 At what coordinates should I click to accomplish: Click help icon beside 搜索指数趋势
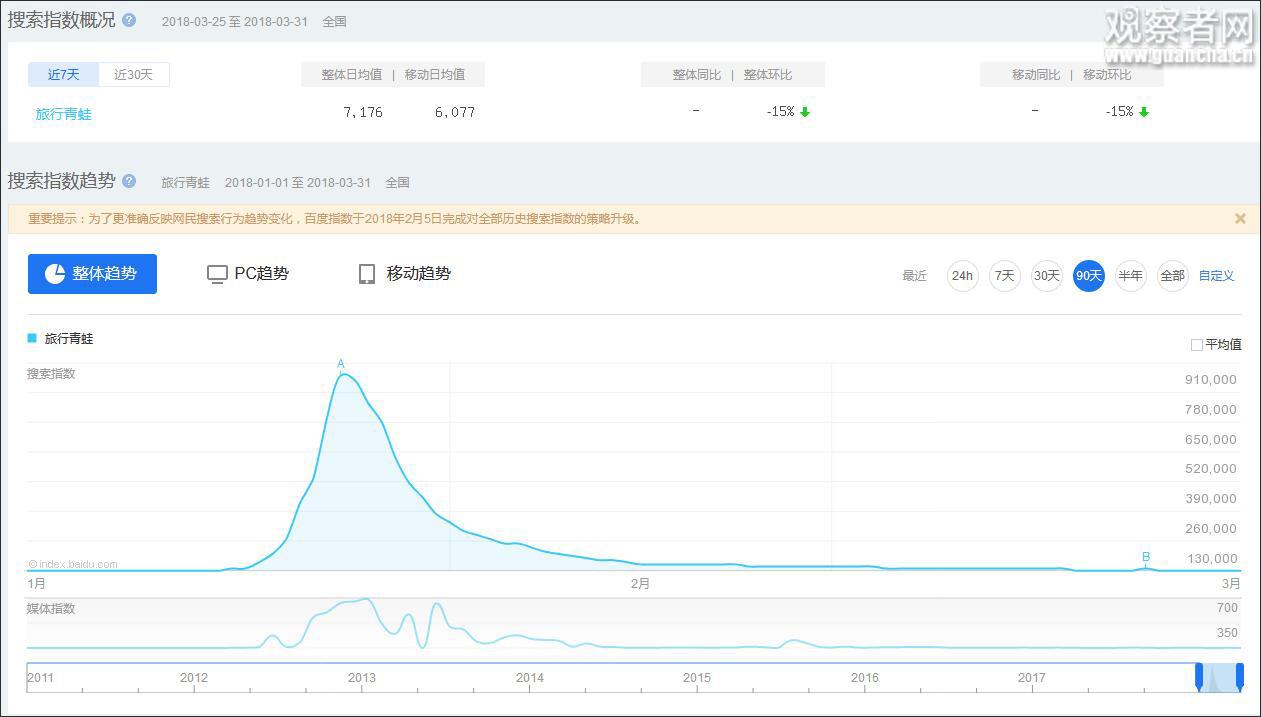129,181
